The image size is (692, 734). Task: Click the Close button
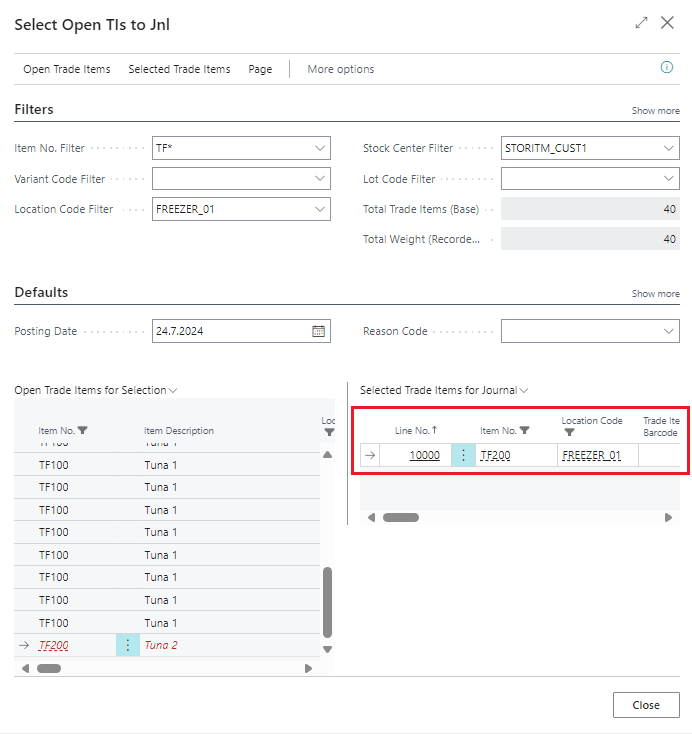point(645,705)
